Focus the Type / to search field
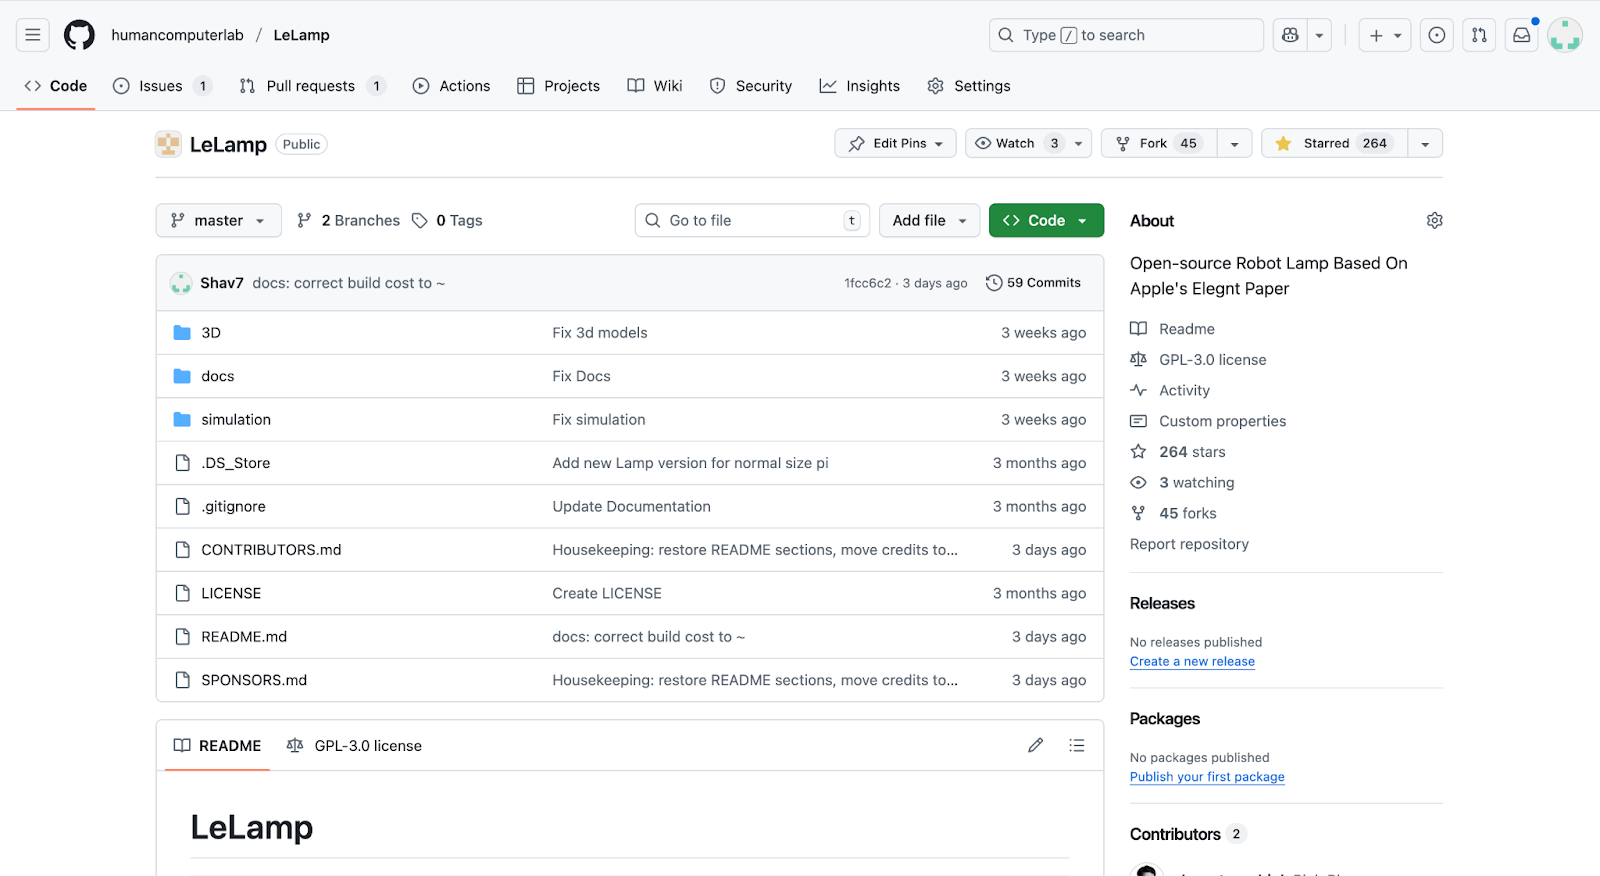This screenshot has height=876, width=1600. [x=1126, y=35]
